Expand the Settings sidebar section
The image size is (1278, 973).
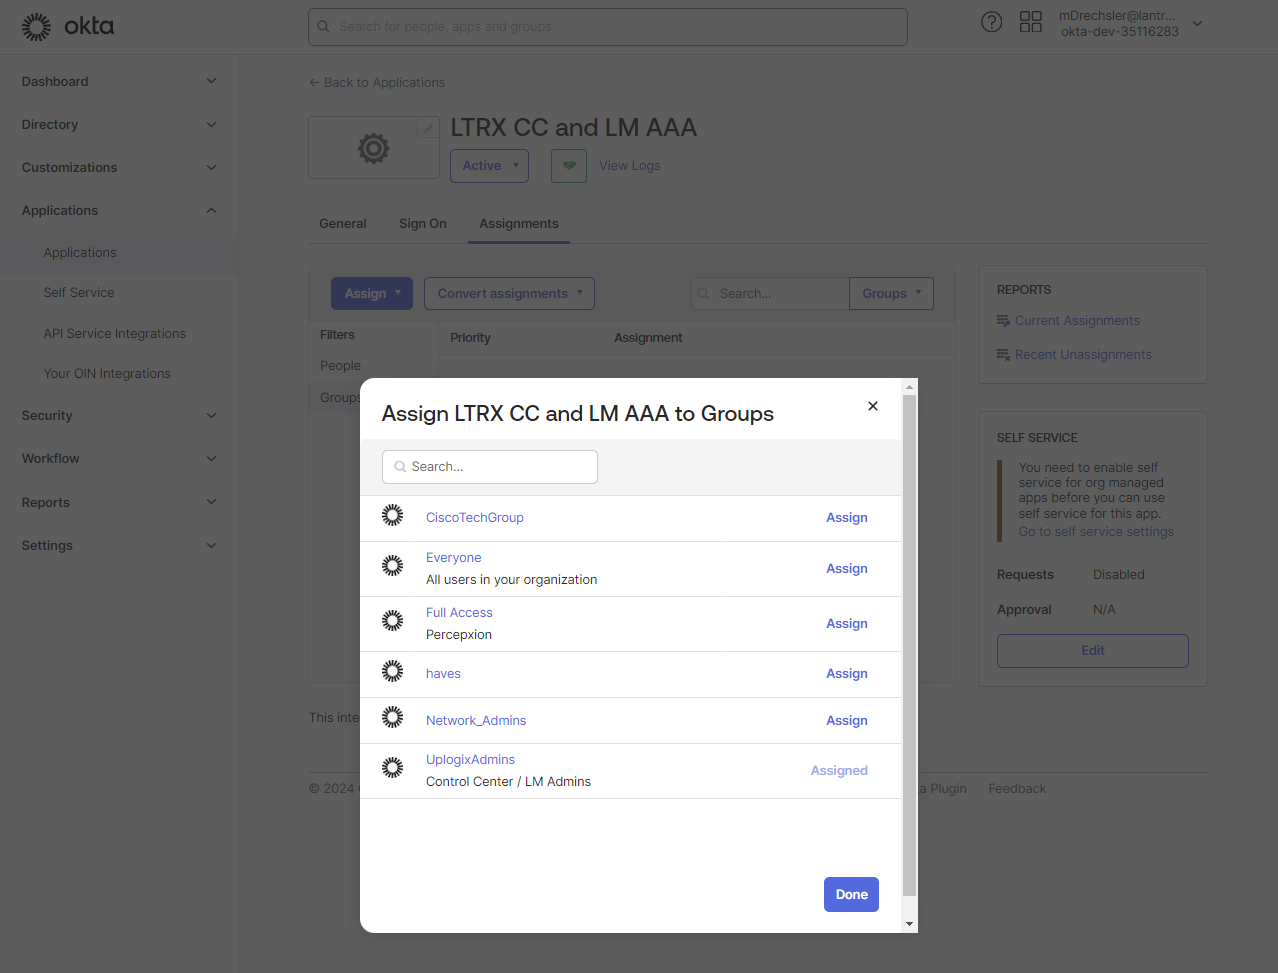pos(211,546)
